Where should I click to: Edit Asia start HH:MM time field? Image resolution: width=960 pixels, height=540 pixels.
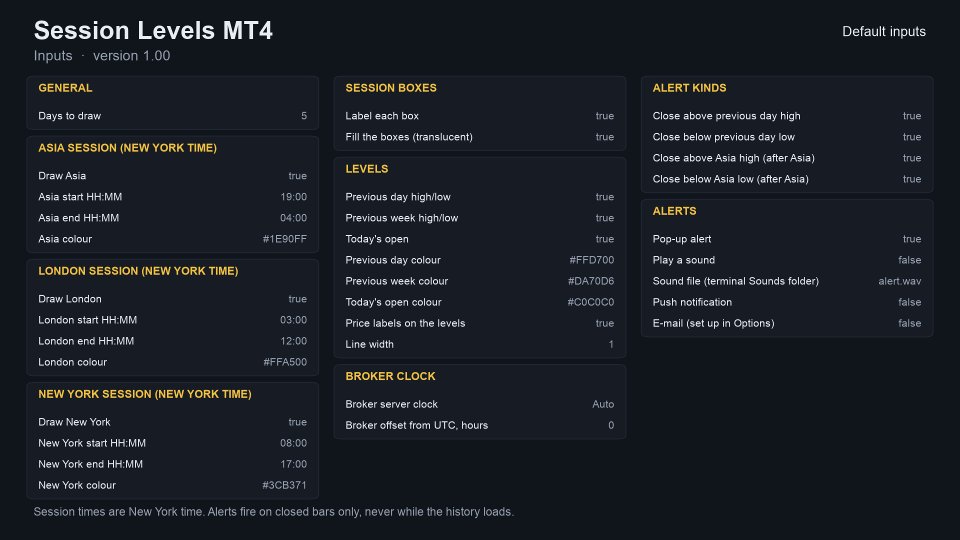coord(293,197)
